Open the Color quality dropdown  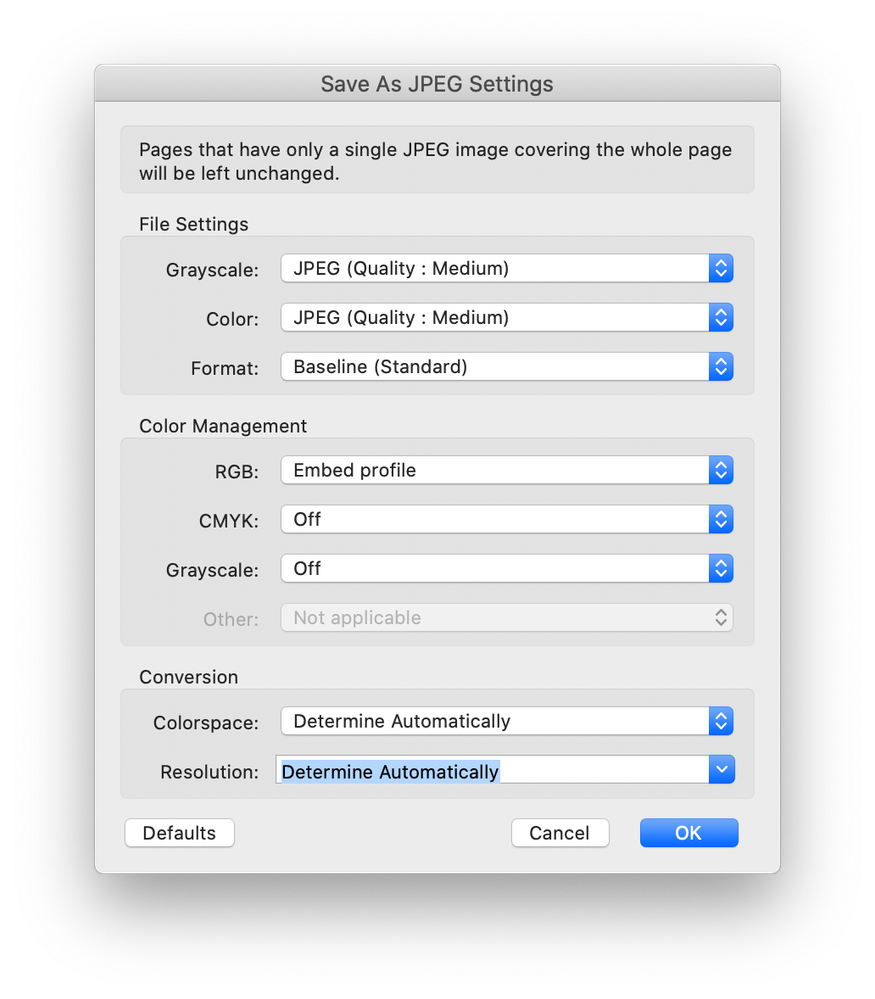click(x=480, y=317)
